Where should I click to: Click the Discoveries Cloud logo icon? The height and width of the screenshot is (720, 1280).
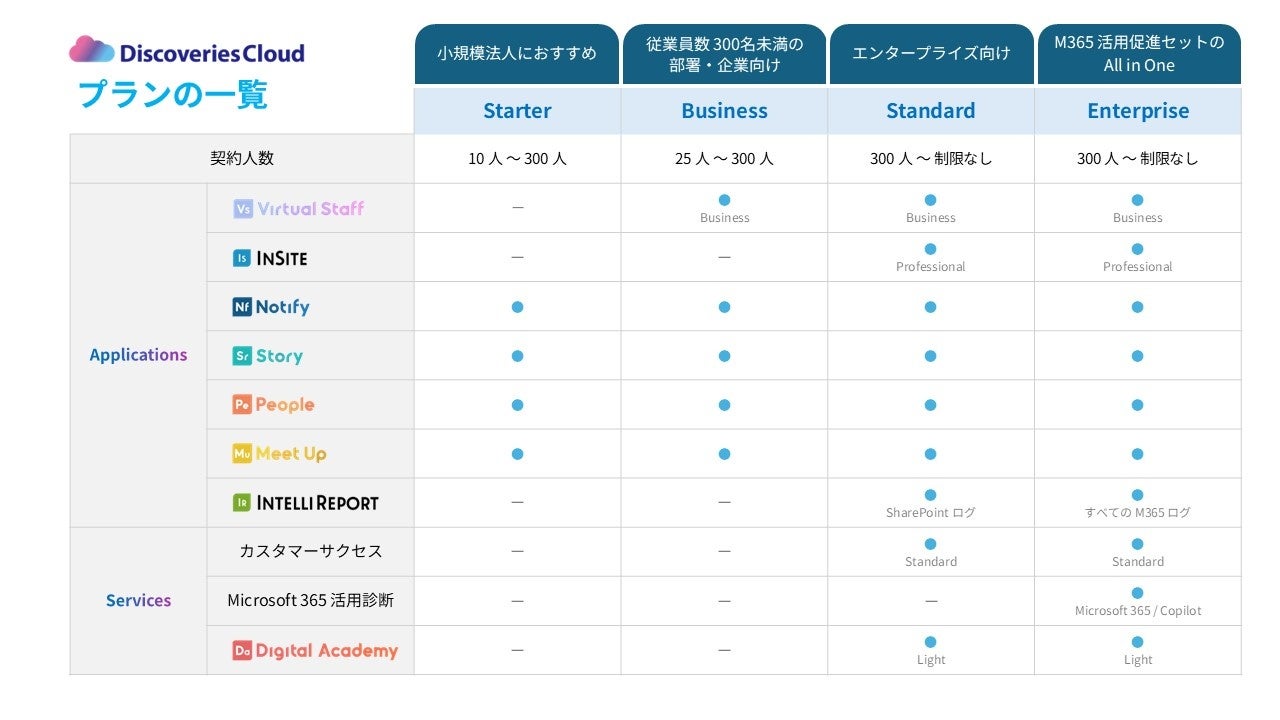pyautogui.click(x=92, y=50)
